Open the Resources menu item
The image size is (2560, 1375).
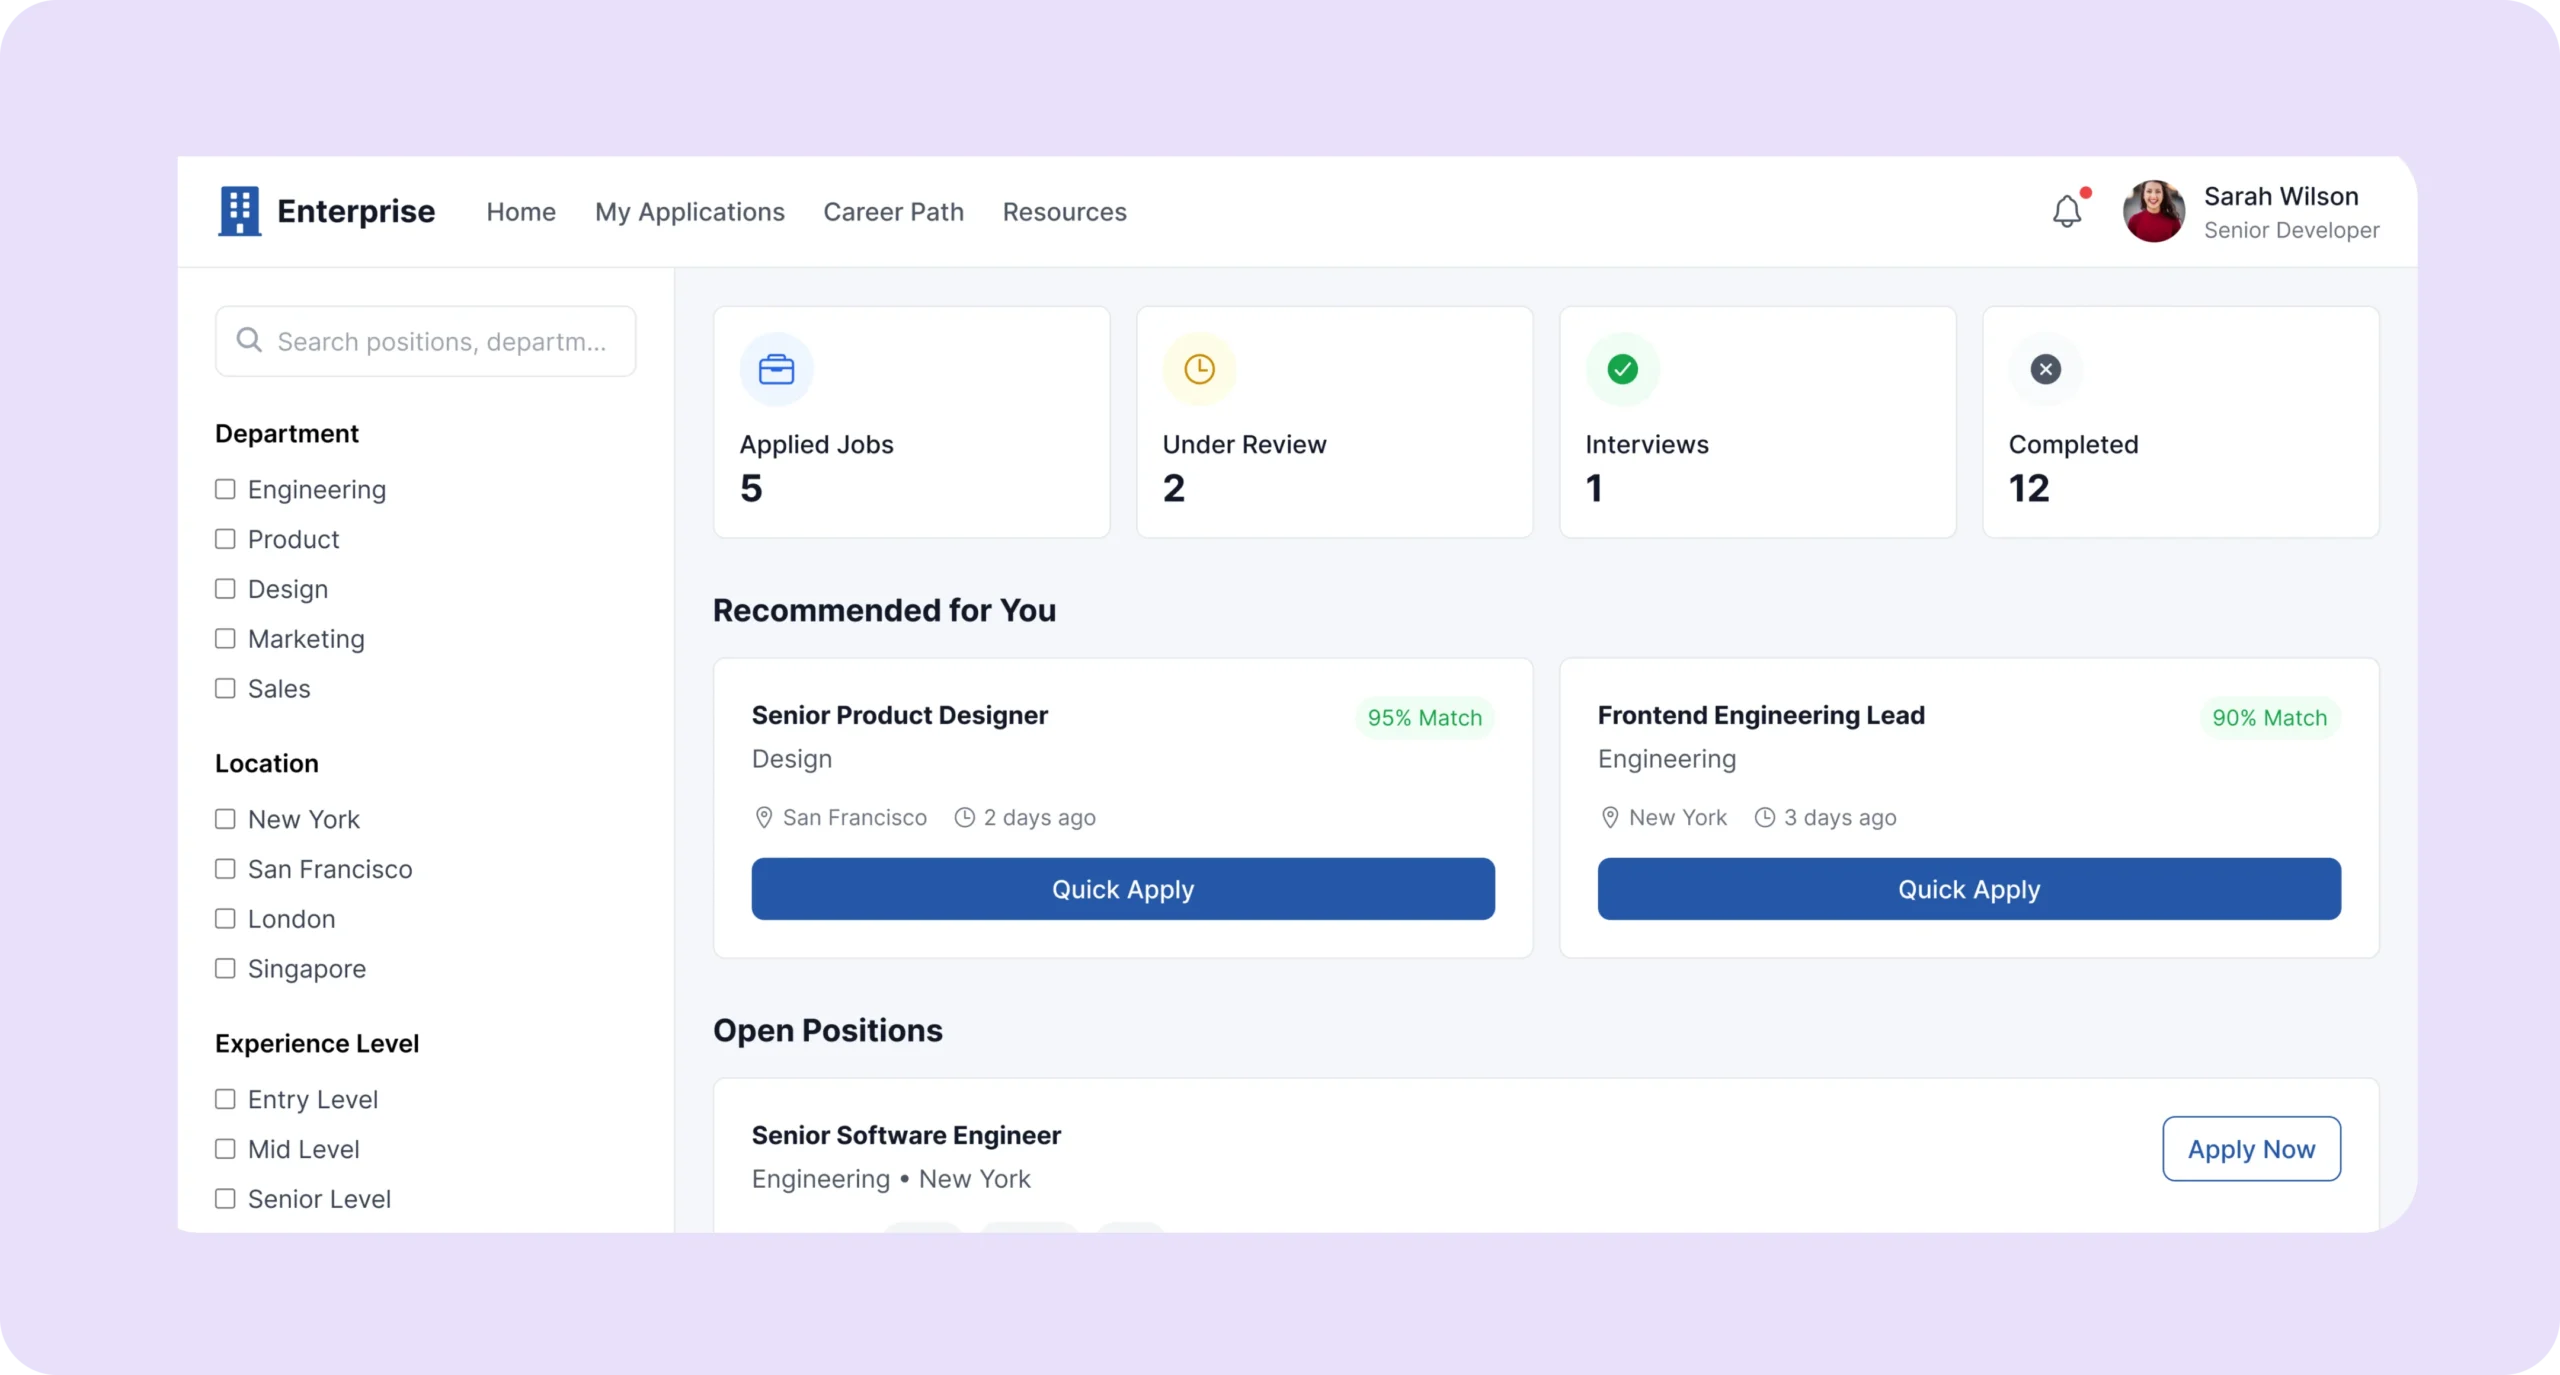1064,212
